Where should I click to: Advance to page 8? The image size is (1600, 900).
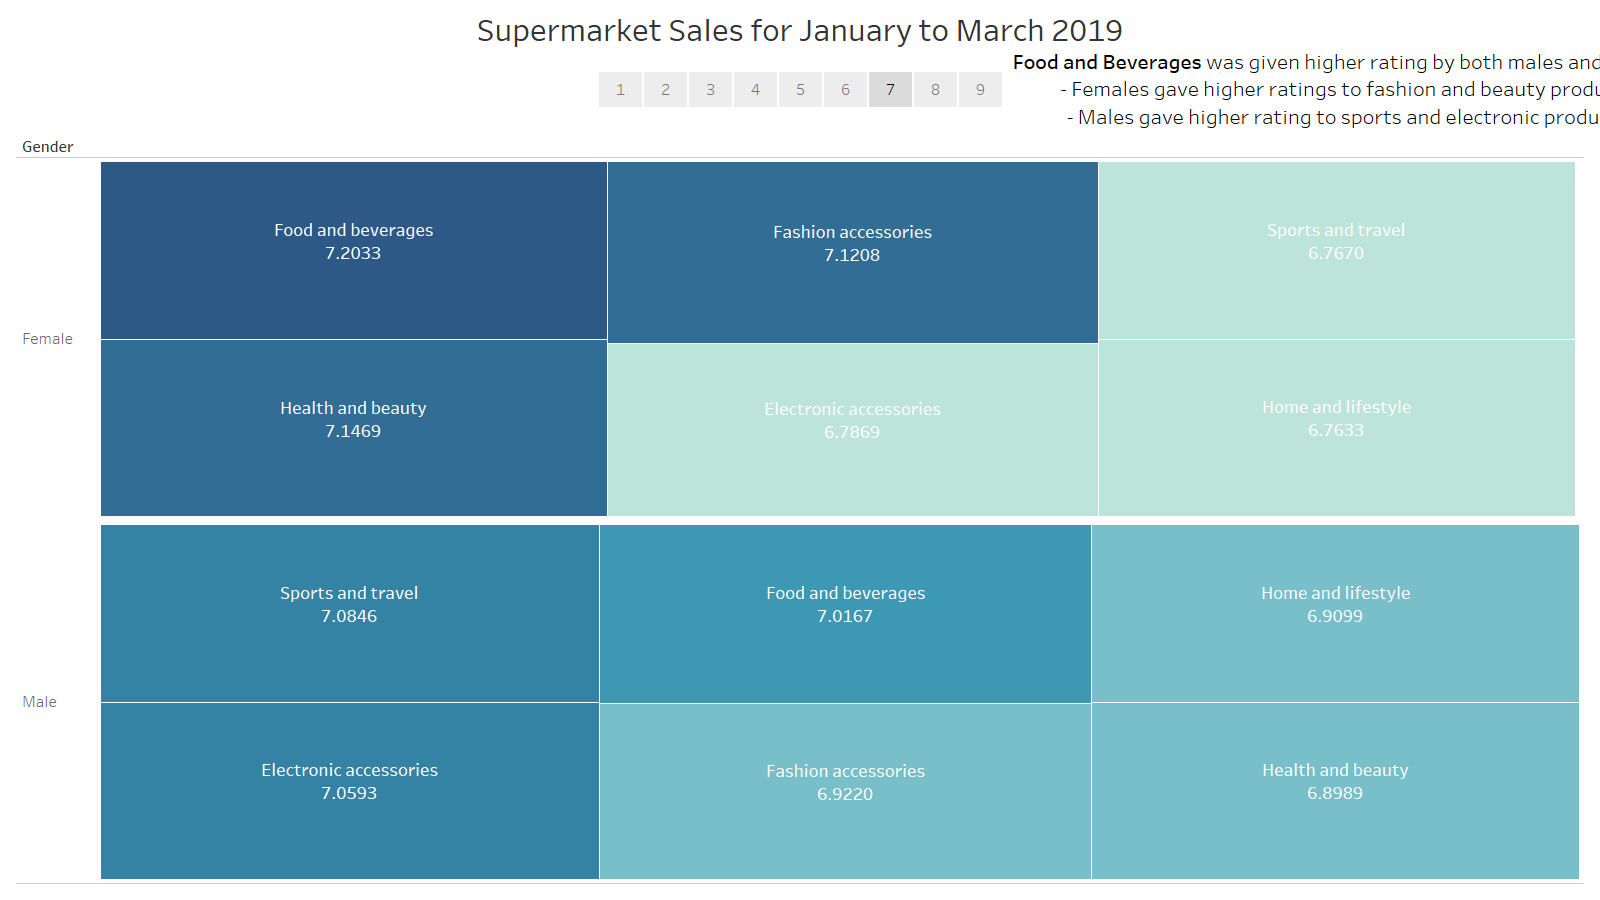pos(935,89)
